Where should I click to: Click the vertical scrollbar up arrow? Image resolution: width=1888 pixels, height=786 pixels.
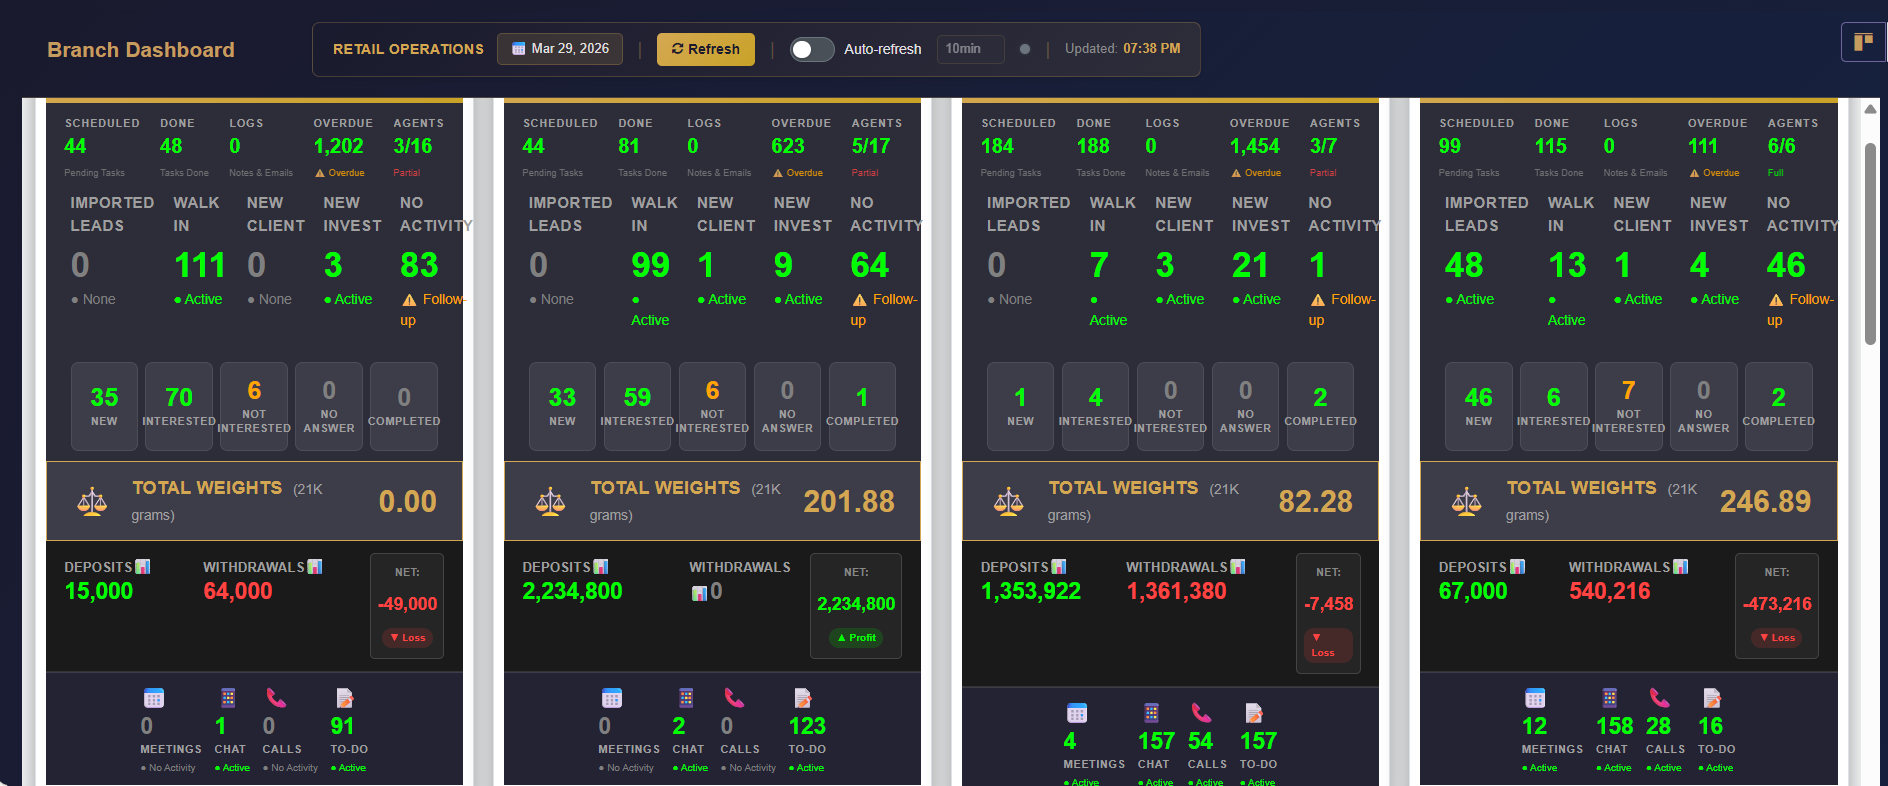(1870, 109)
